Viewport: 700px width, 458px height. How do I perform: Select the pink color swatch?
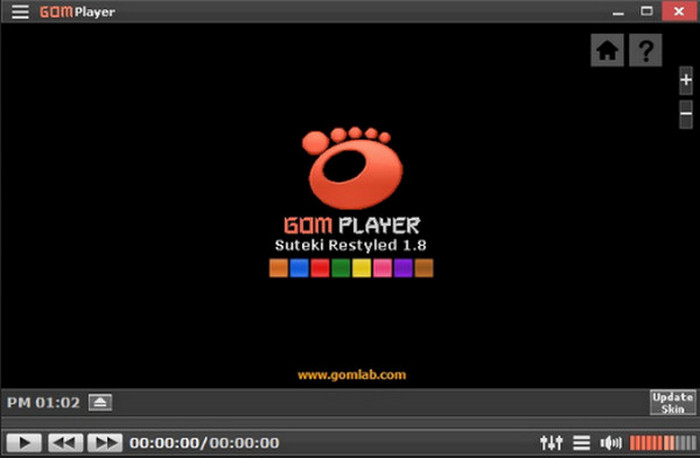tap(383, 268)
